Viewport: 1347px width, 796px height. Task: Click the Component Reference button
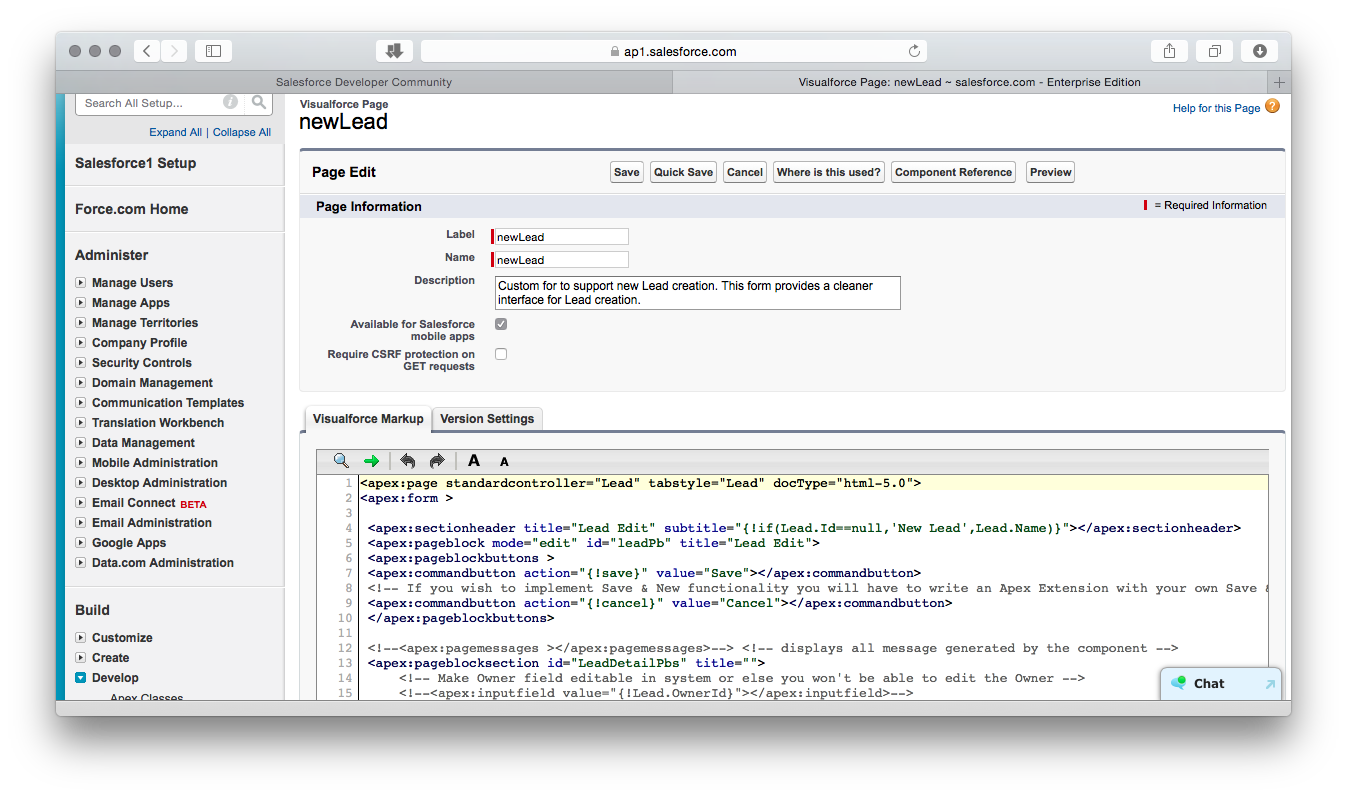click(x=953, y=172)
